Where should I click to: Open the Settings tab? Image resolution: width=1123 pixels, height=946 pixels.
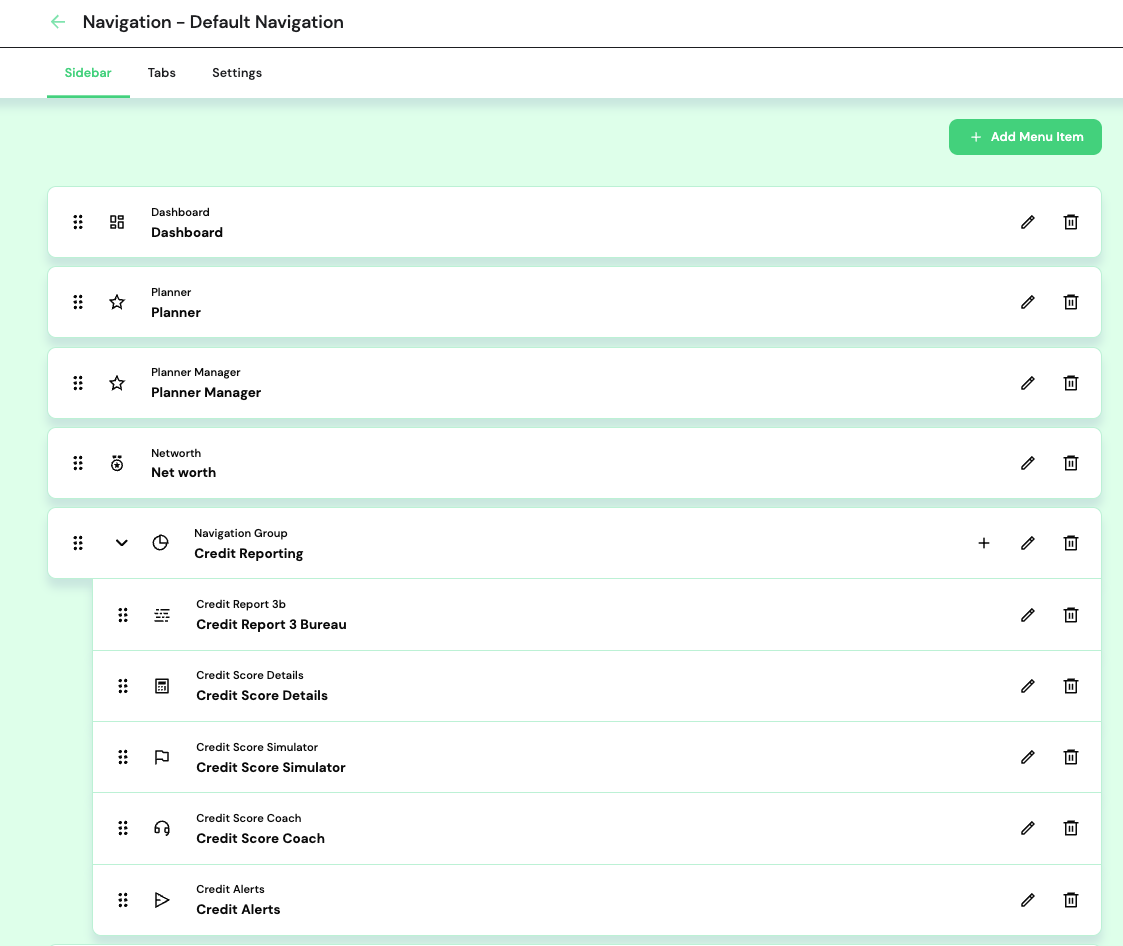(237, 73)
